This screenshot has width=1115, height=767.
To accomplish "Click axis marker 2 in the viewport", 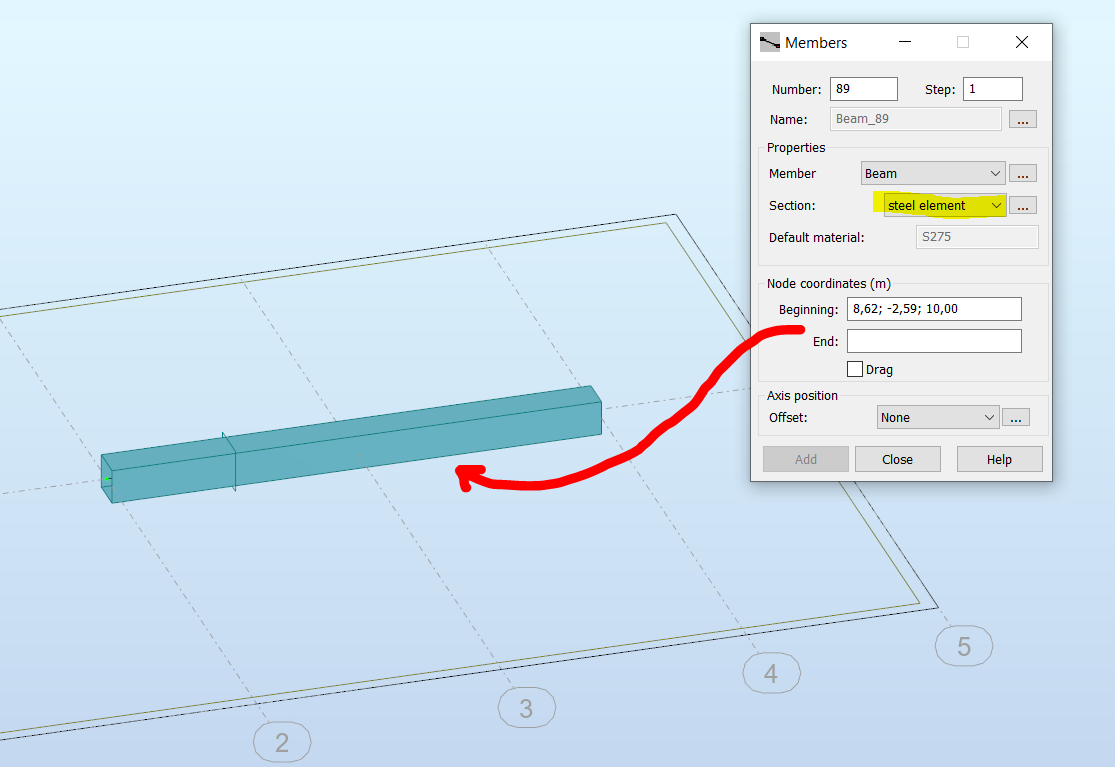I will [x=282, y=742].
